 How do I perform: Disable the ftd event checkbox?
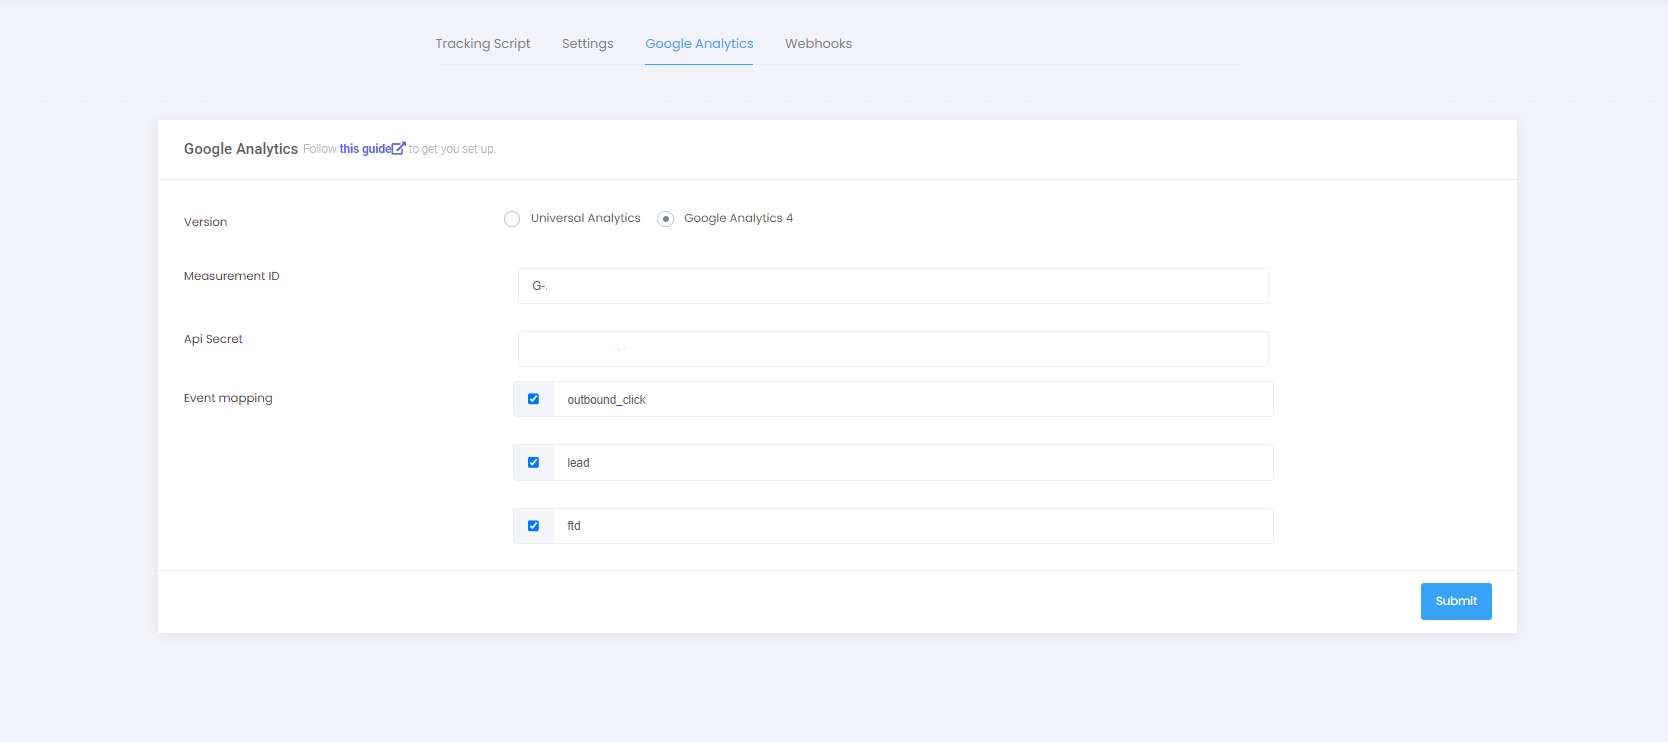pos(533,526)
